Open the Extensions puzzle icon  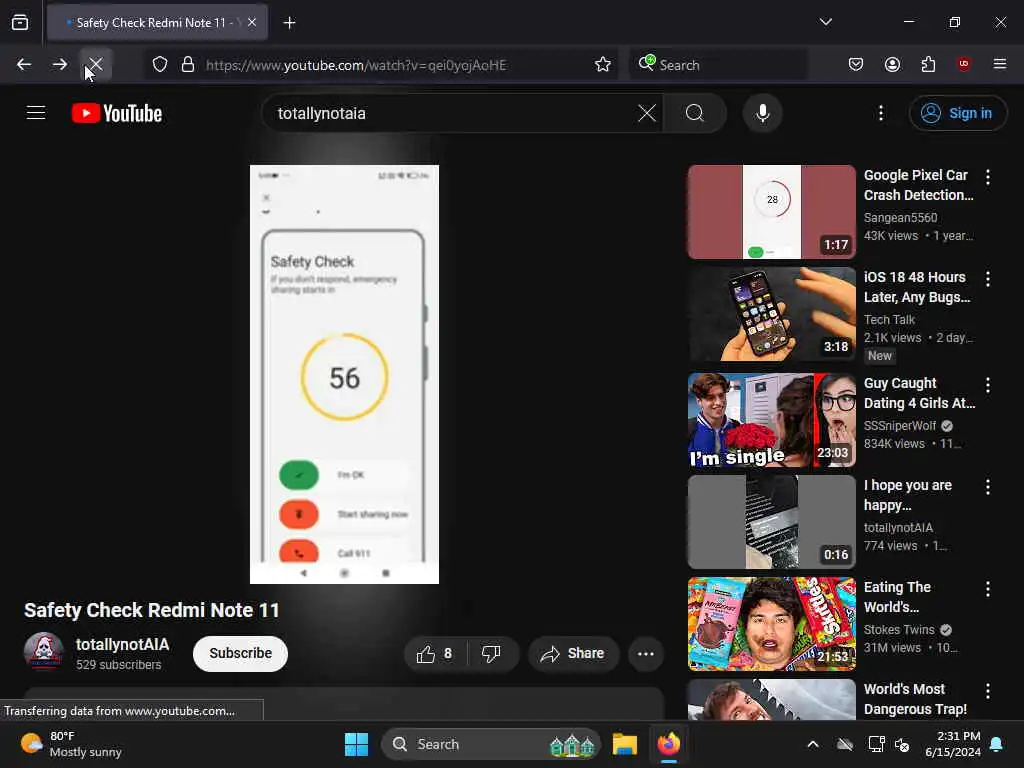coord(928,64)
